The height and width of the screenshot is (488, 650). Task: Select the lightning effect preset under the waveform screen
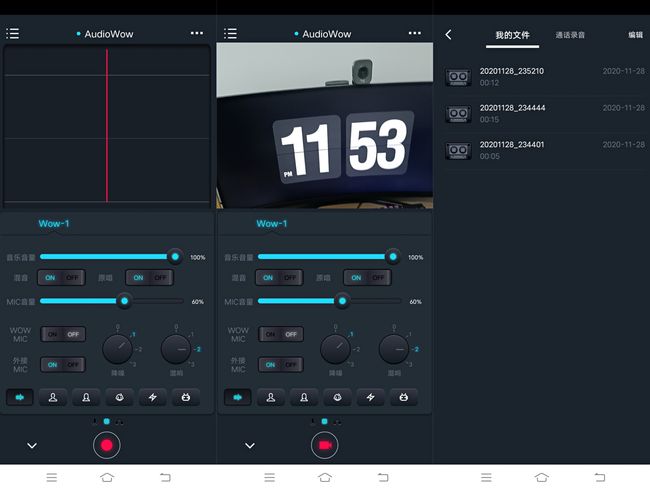(152, 397)
